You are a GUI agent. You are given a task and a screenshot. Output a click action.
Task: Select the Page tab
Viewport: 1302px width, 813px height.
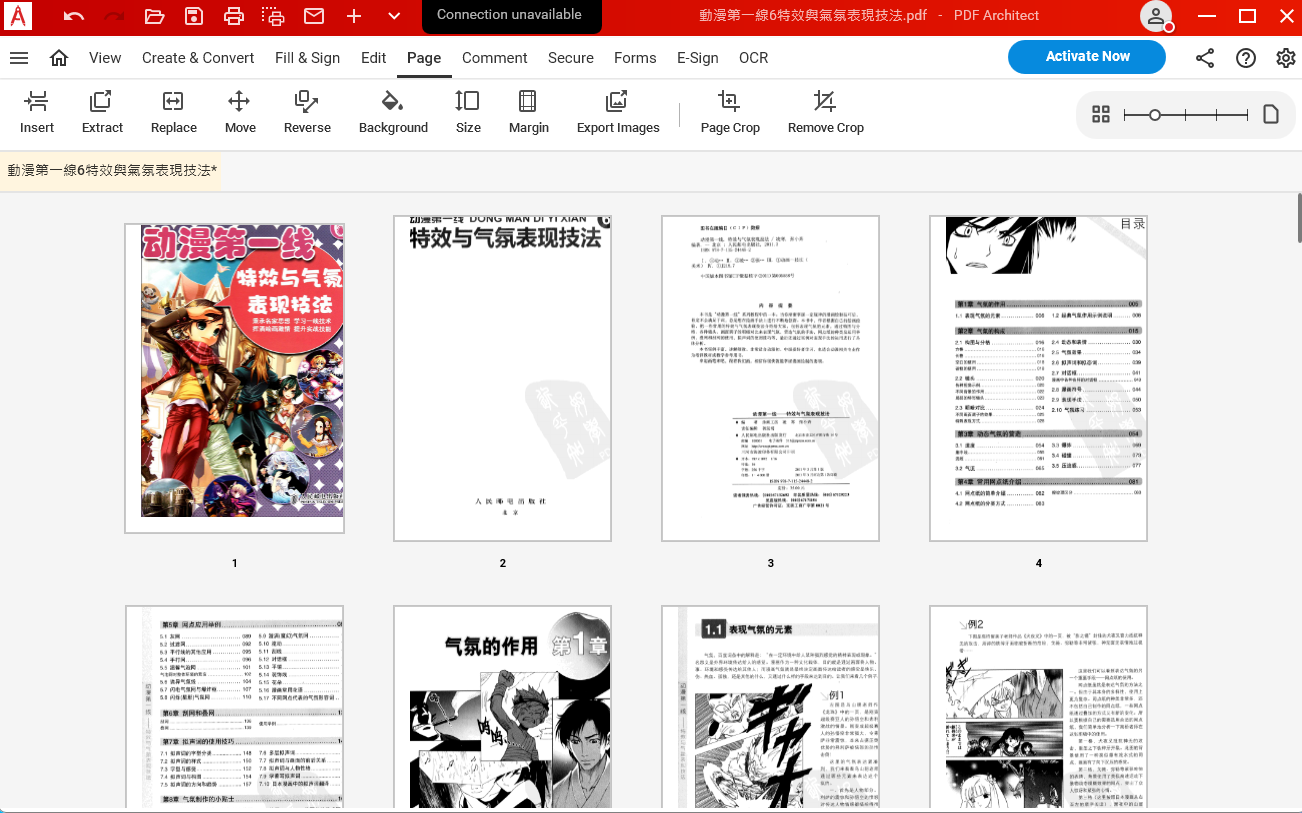point(424,58)
